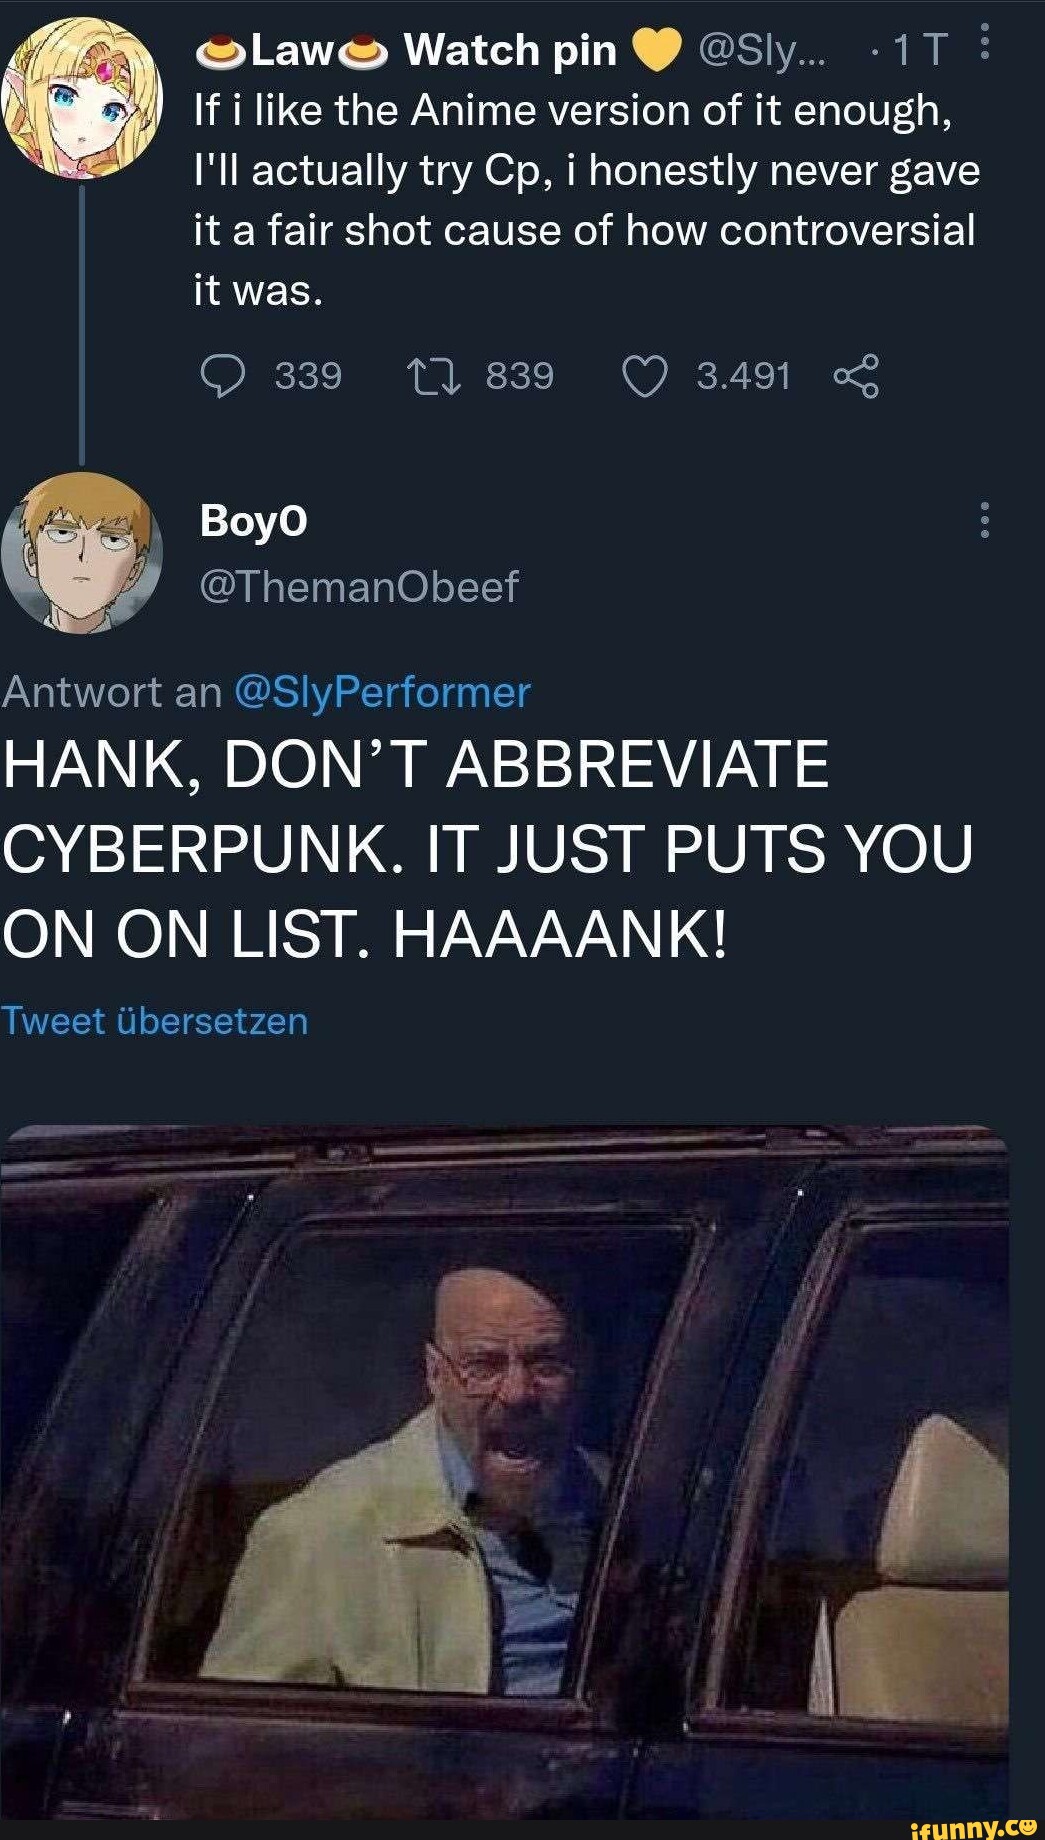Open BoyO's profile avatar
The width and height of the screenshot is (1045, 1840).
click(82, 552)
